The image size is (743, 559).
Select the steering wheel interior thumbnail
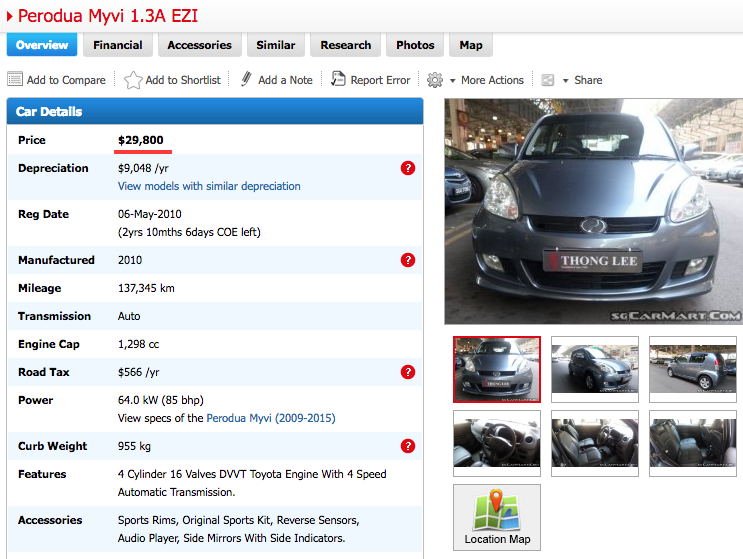497,443
